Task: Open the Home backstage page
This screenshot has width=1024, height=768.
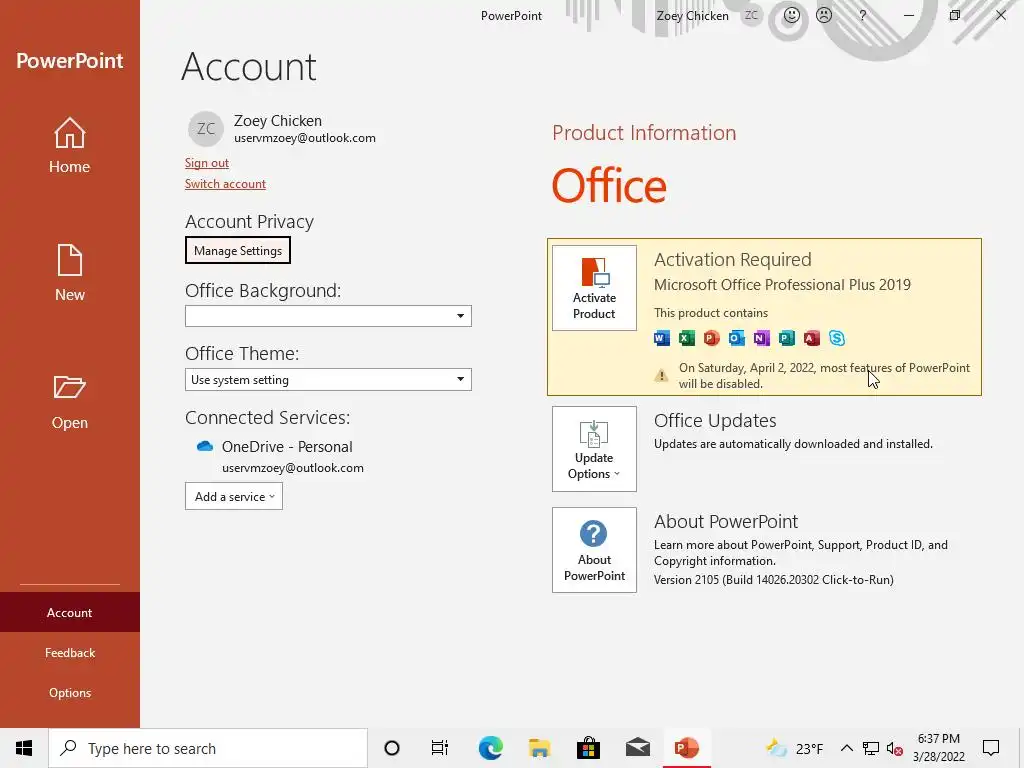Action: 69,145
